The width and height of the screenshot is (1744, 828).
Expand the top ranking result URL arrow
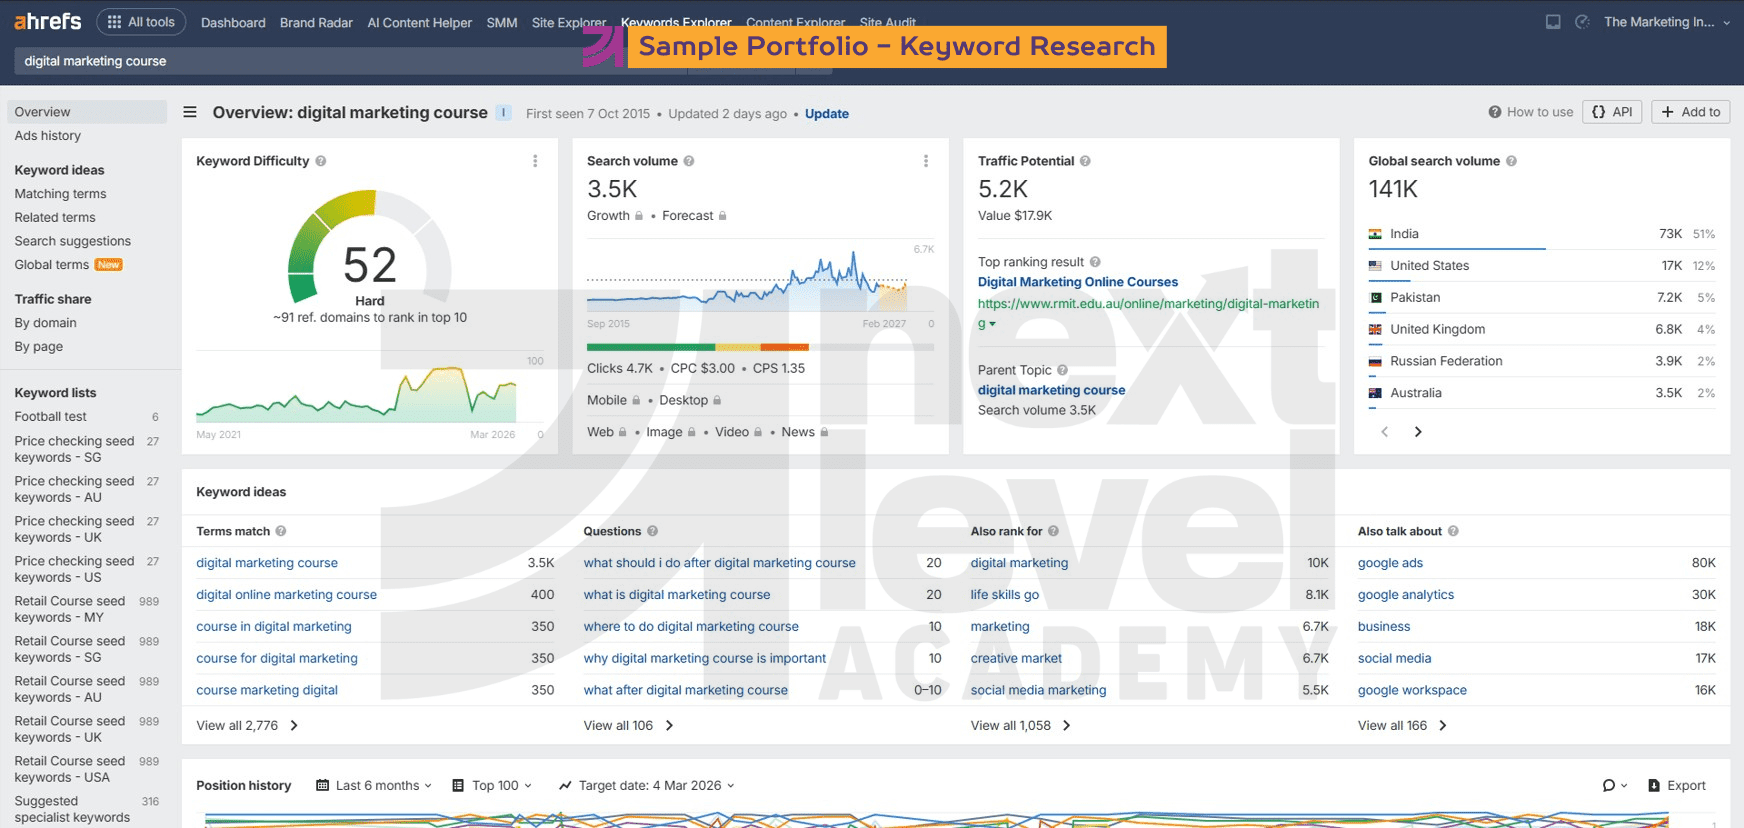coord(992,324)
